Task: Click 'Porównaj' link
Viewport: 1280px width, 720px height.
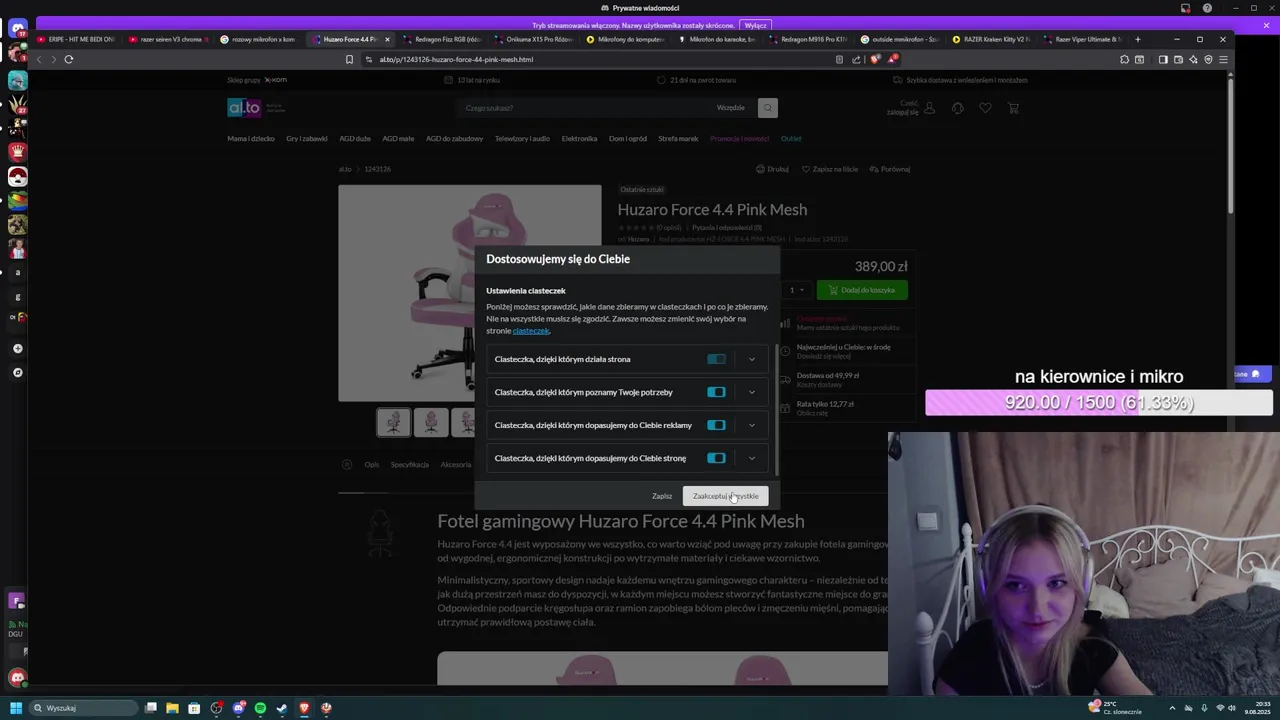Action: (890, 169)
